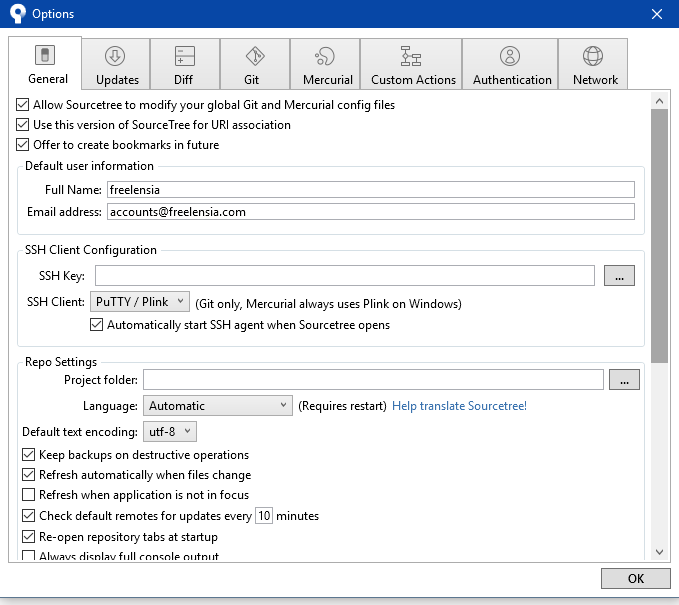The width and height of the screenshot is (679, 605).
Task: Open Help translate Sourcetree link
Action: [x=459, y=406]
